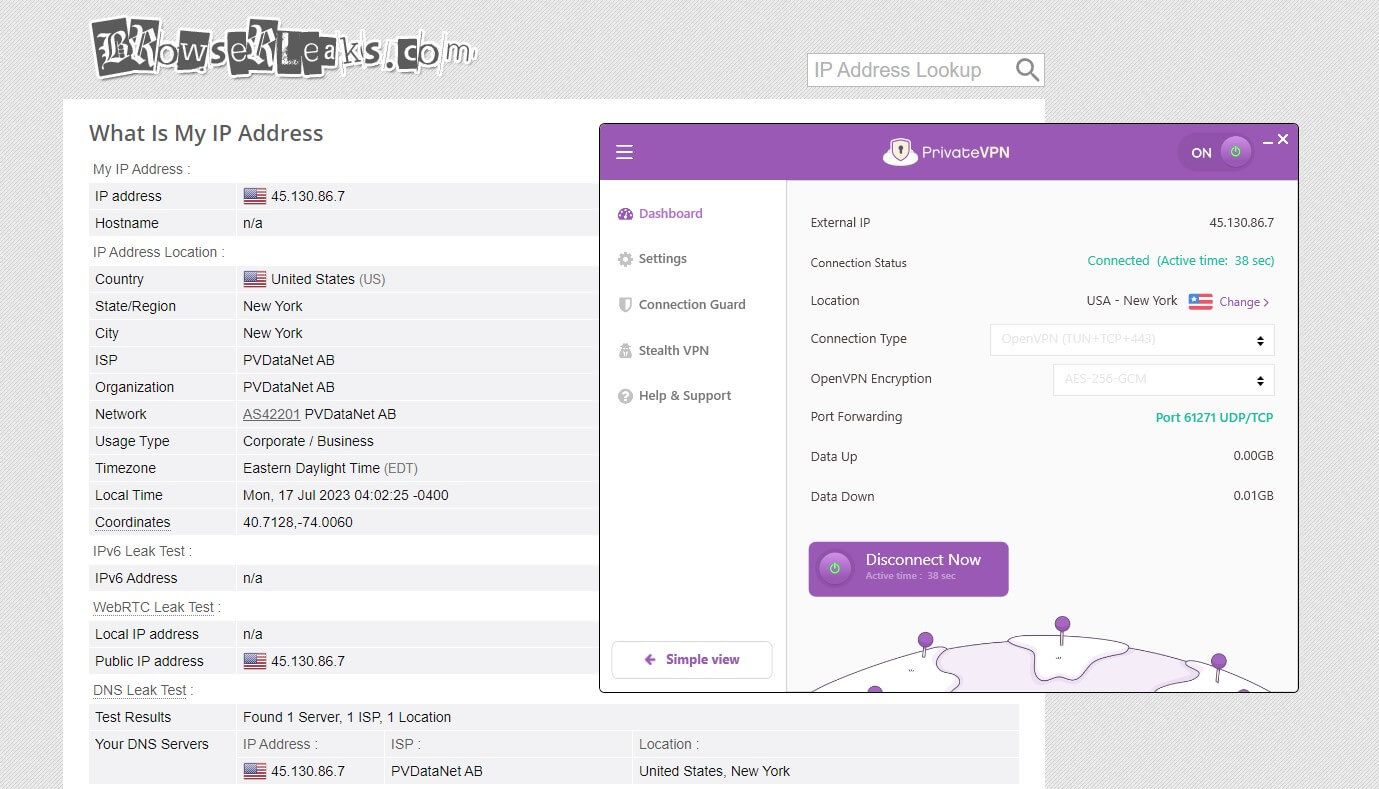Click the left upper map pin
Screen dimensions: 1379x789
pos(926,644)
